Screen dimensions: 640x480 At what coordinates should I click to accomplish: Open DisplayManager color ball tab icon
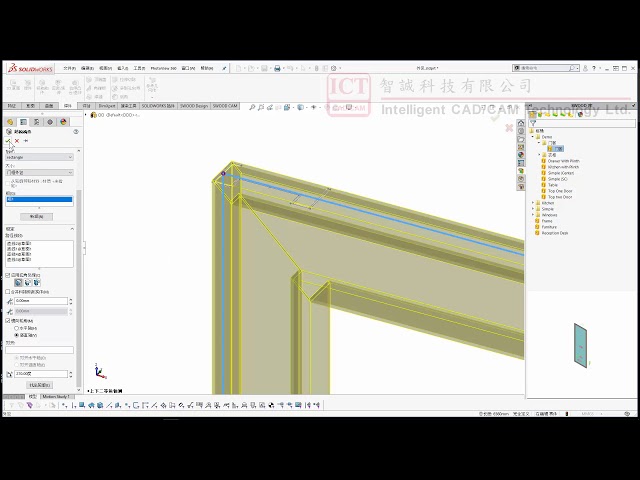pyautogui.click(x=63, y=122)
